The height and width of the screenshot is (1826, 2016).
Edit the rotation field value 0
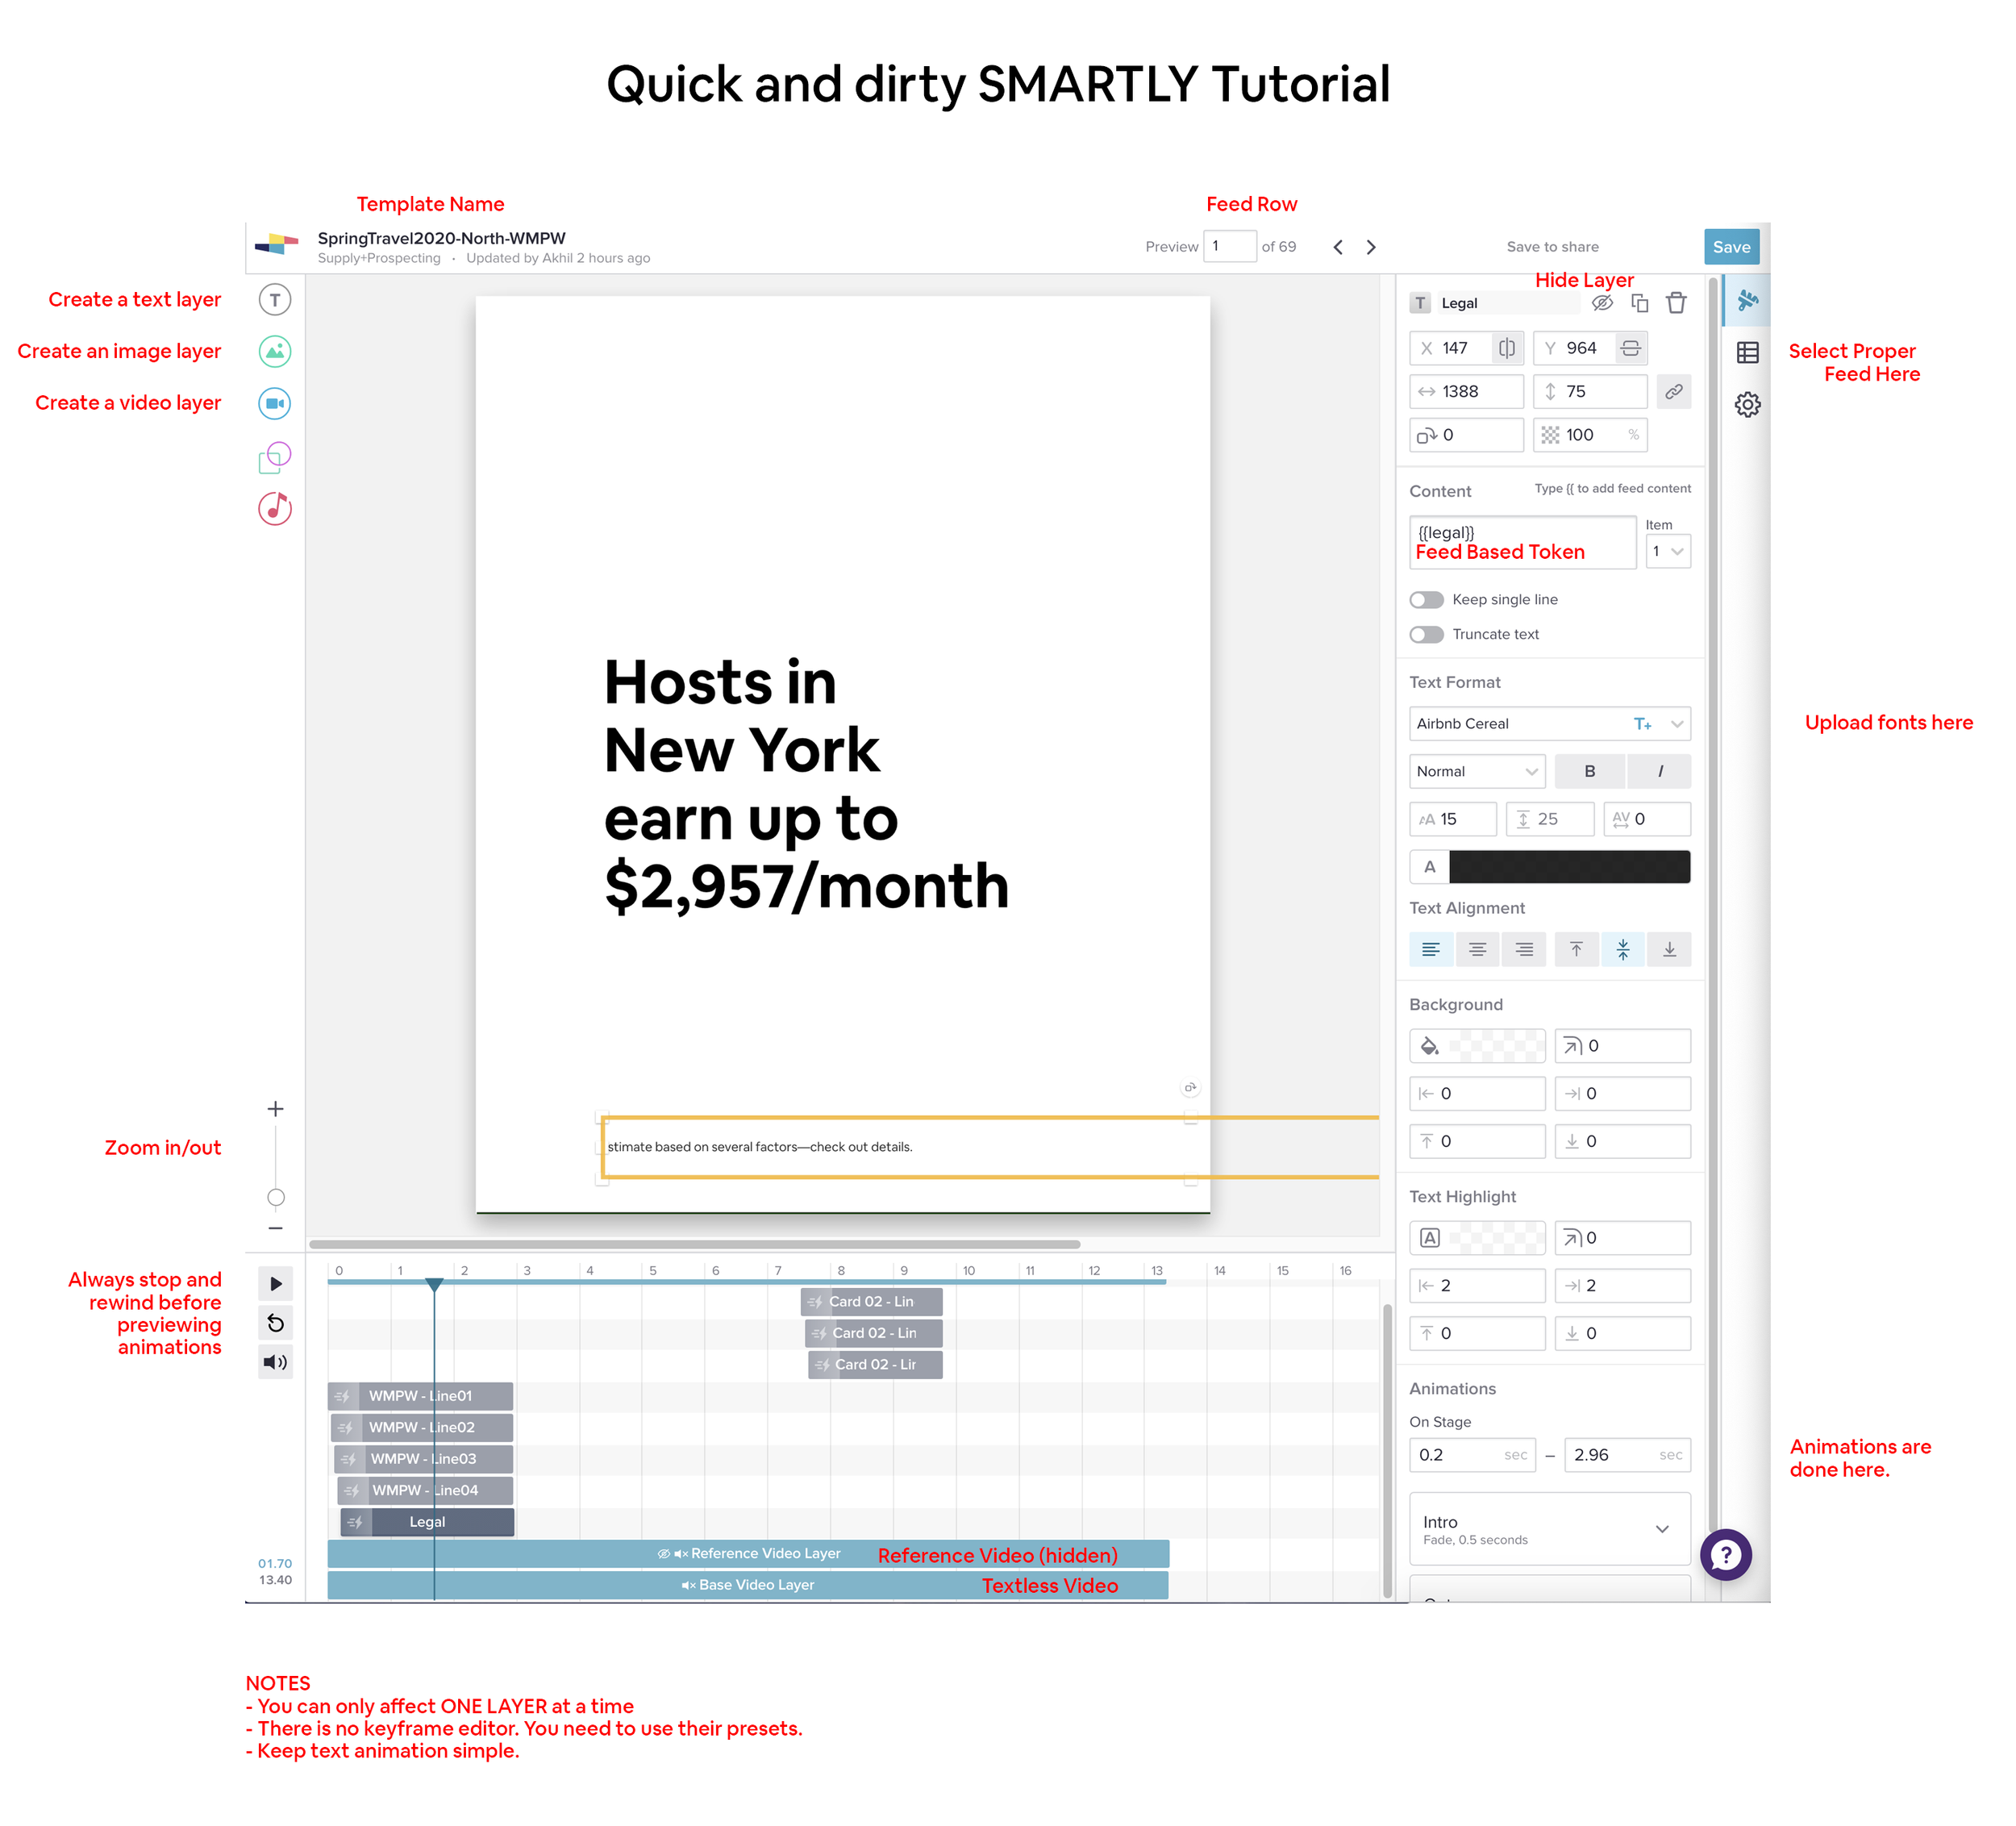[x=1467, y=435]
